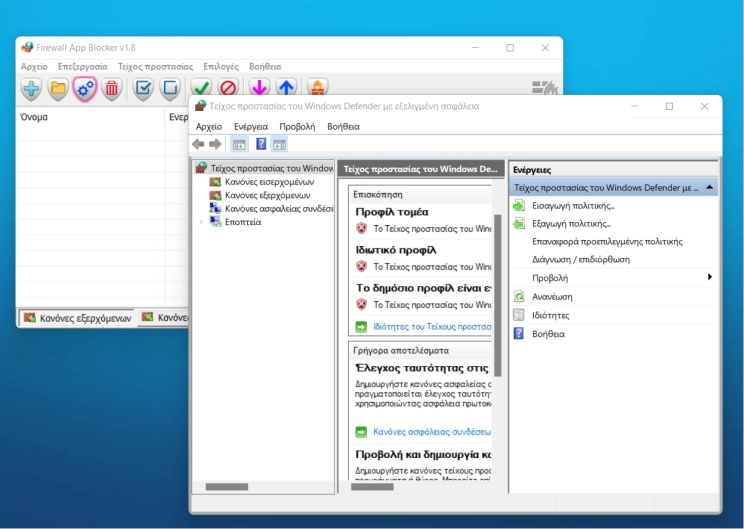Click the Όνομα column header

pos(90,117)
